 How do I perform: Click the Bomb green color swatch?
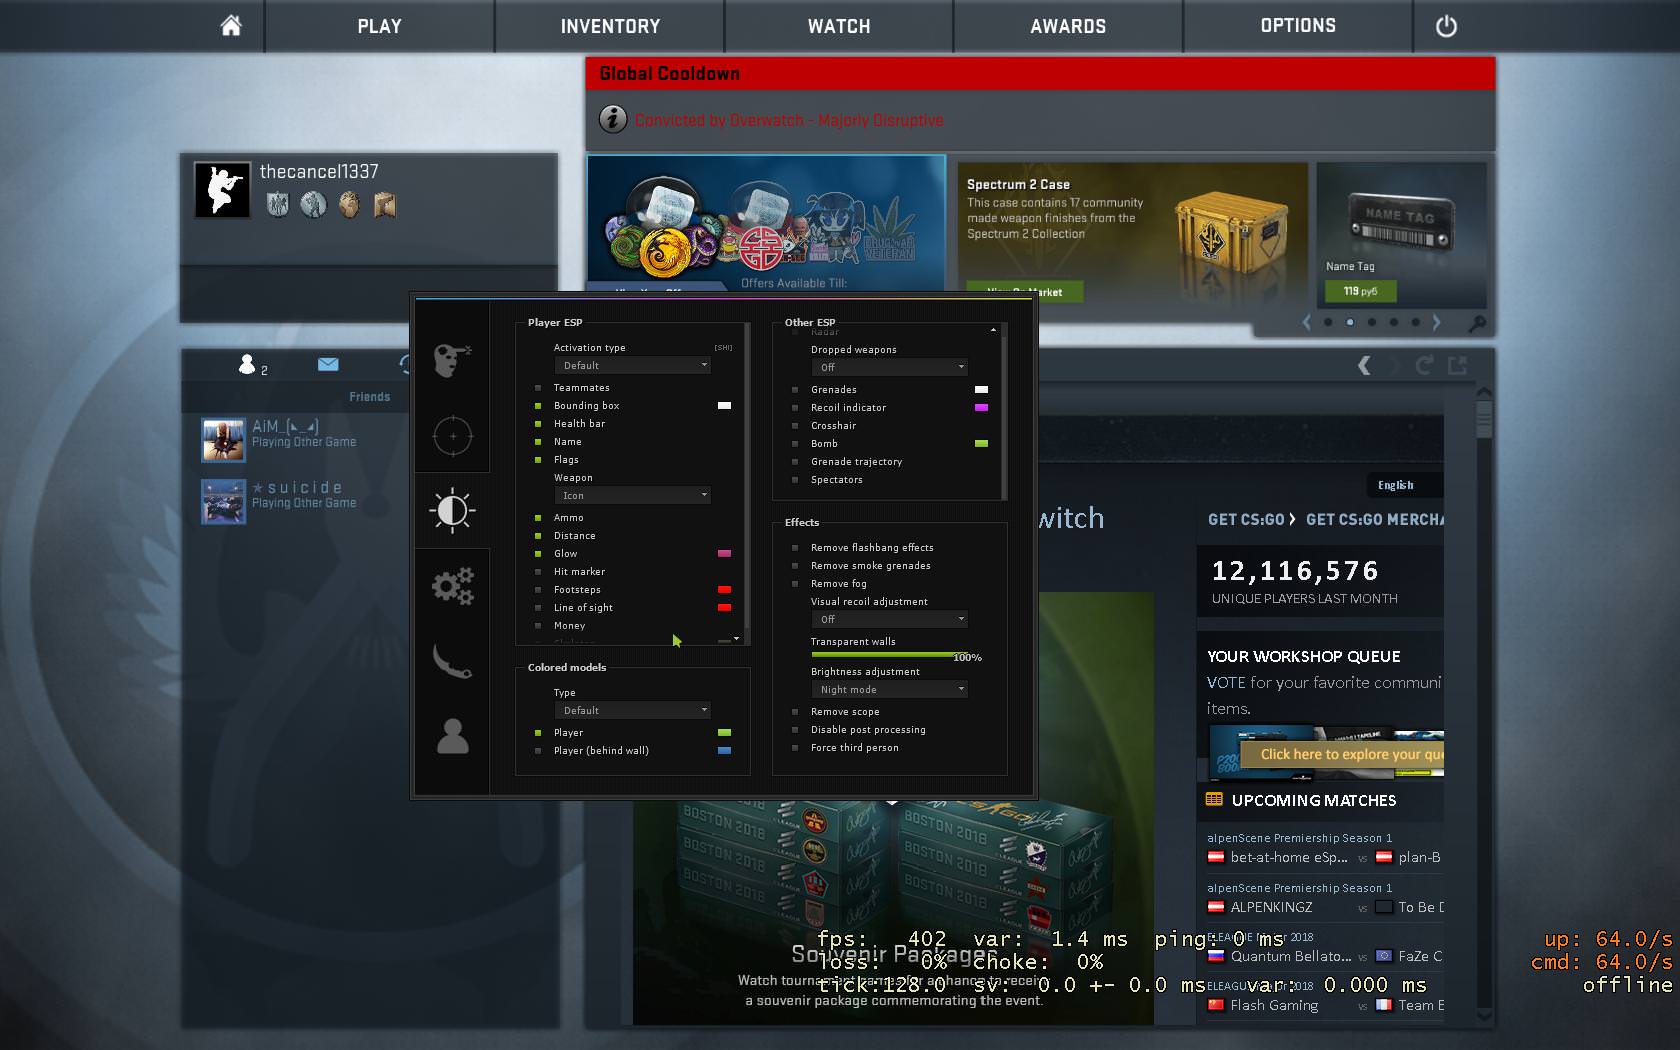981,444
